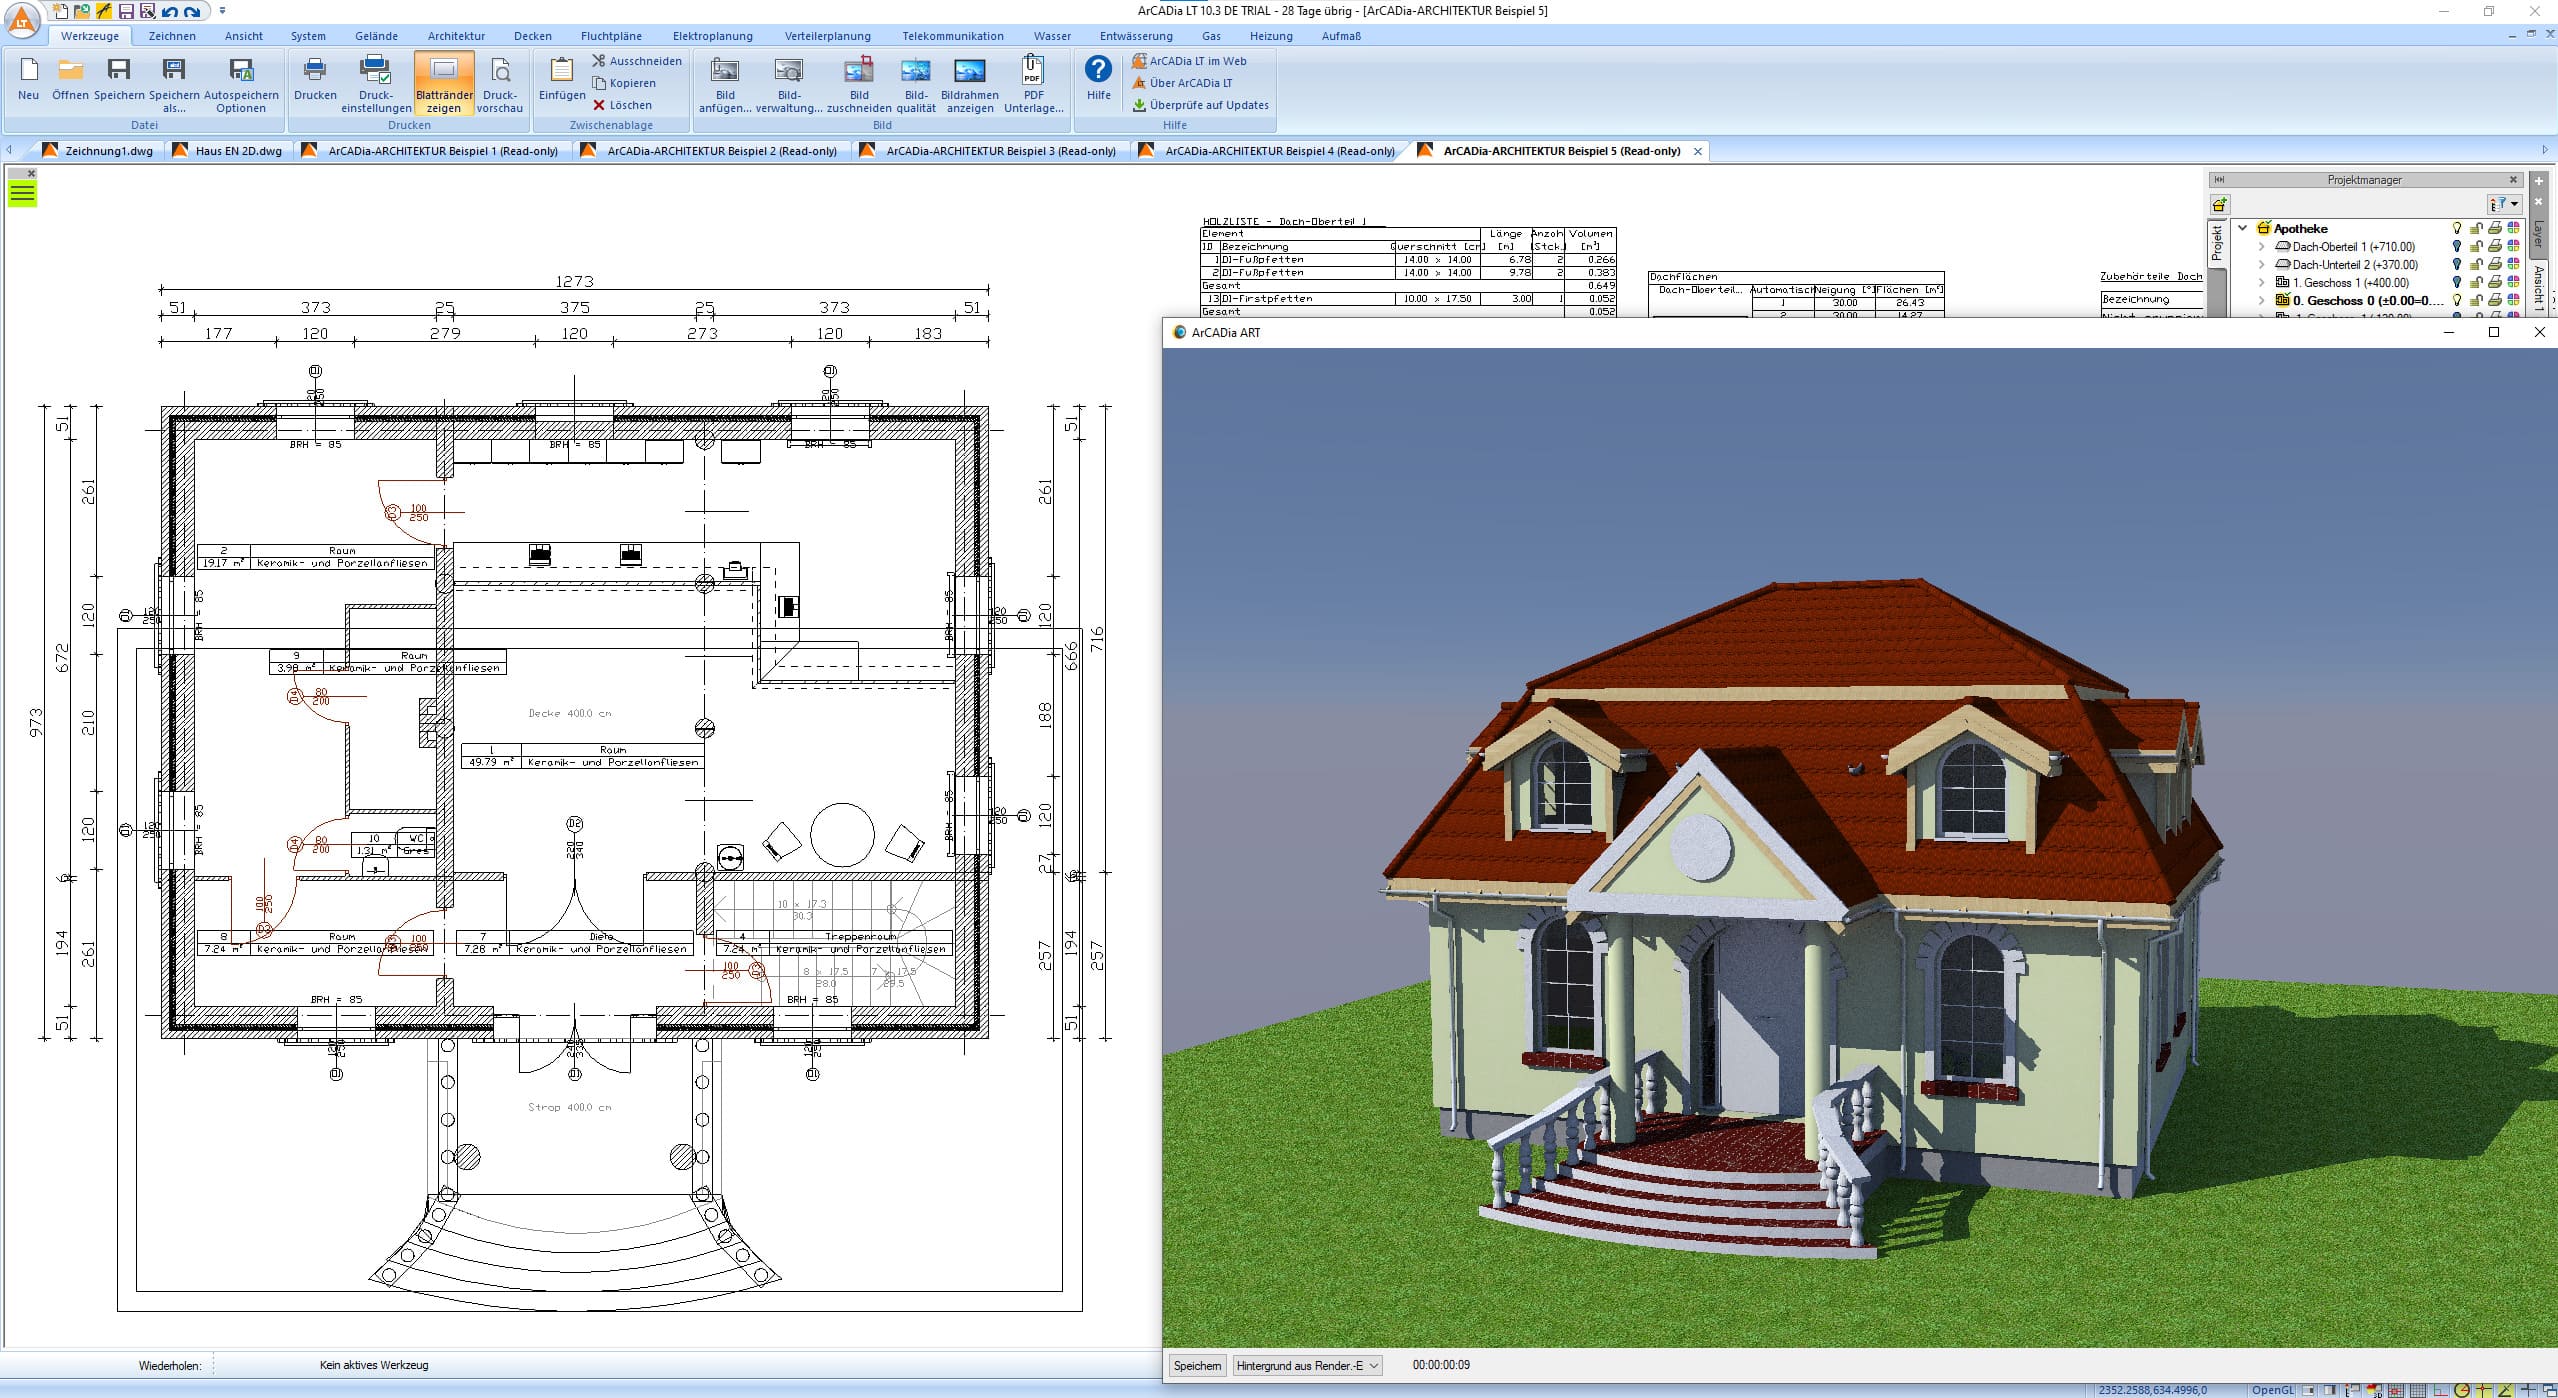Open the color settings for Dach-Oberteil 1
The width and height of the screenshot is (2558, 1398).
(2513, 247)
